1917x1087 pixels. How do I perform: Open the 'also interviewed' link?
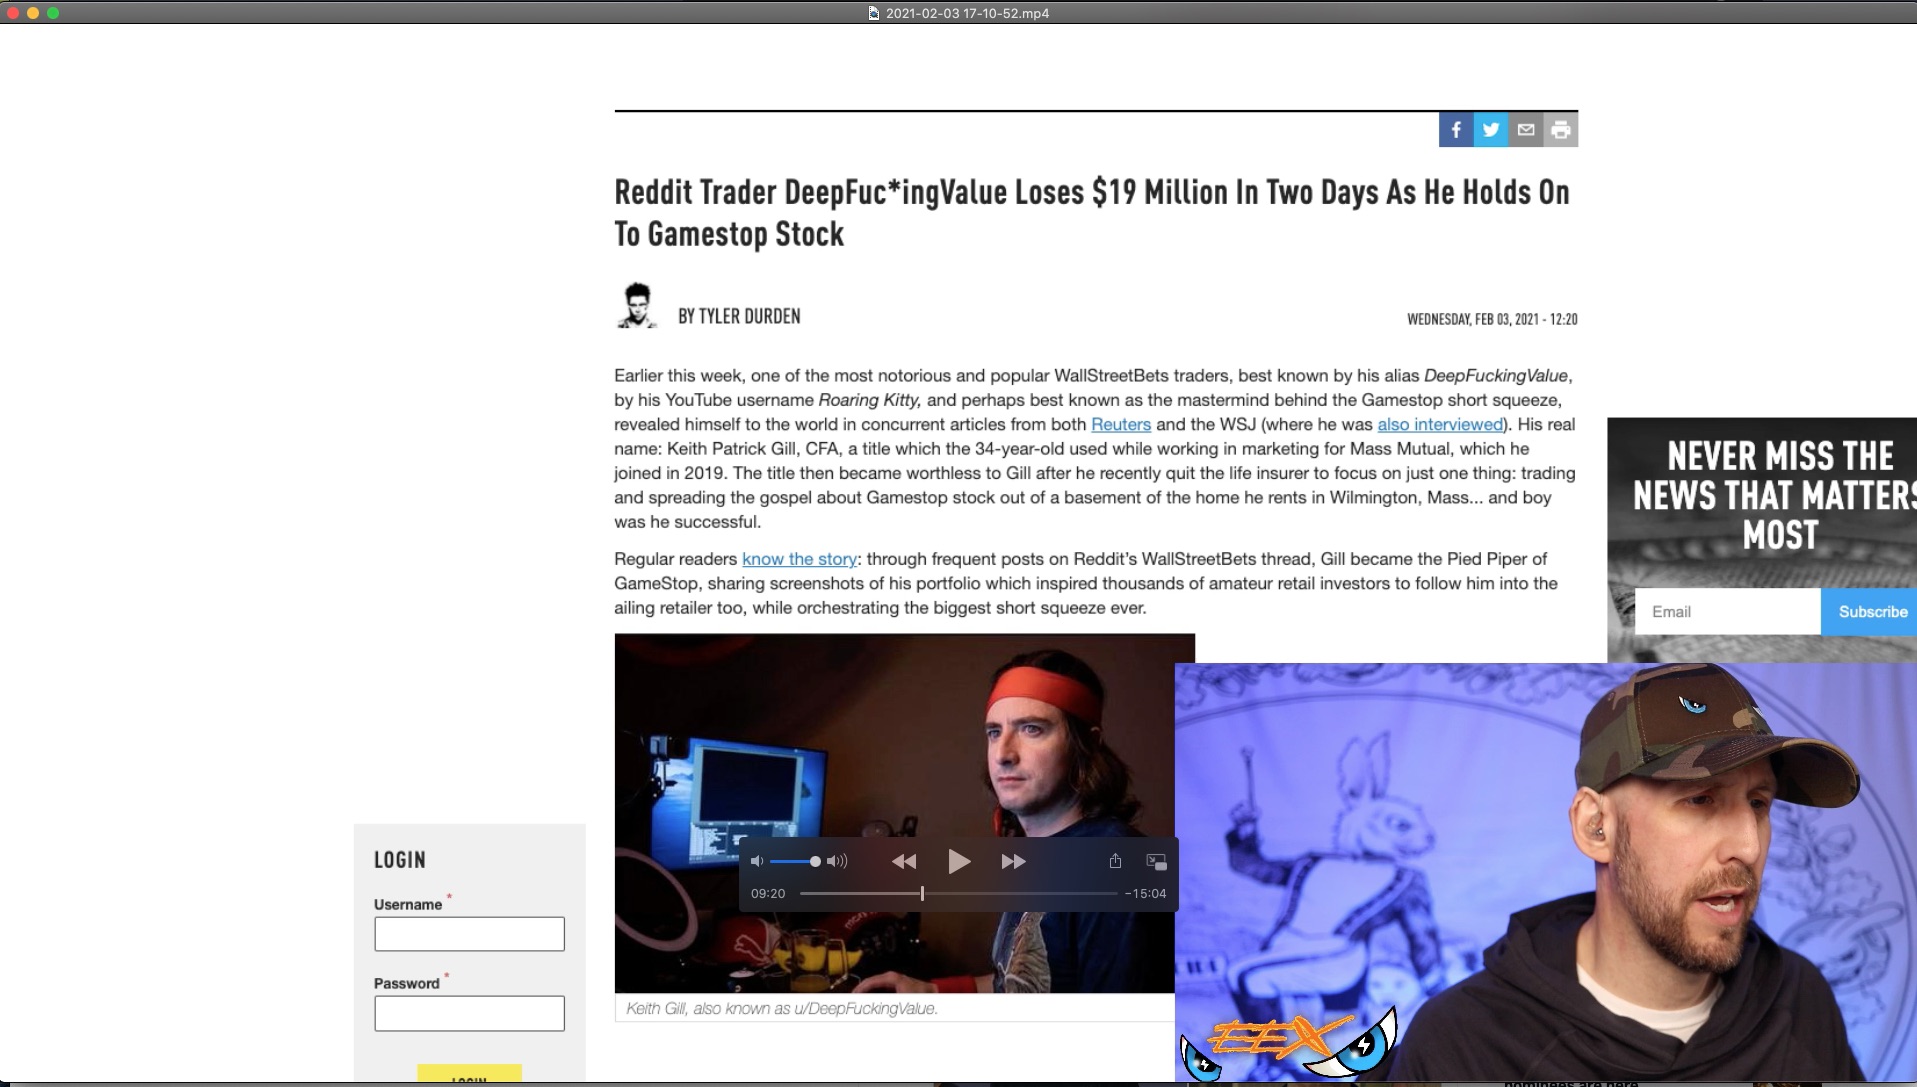click(x=1439, y=424)
